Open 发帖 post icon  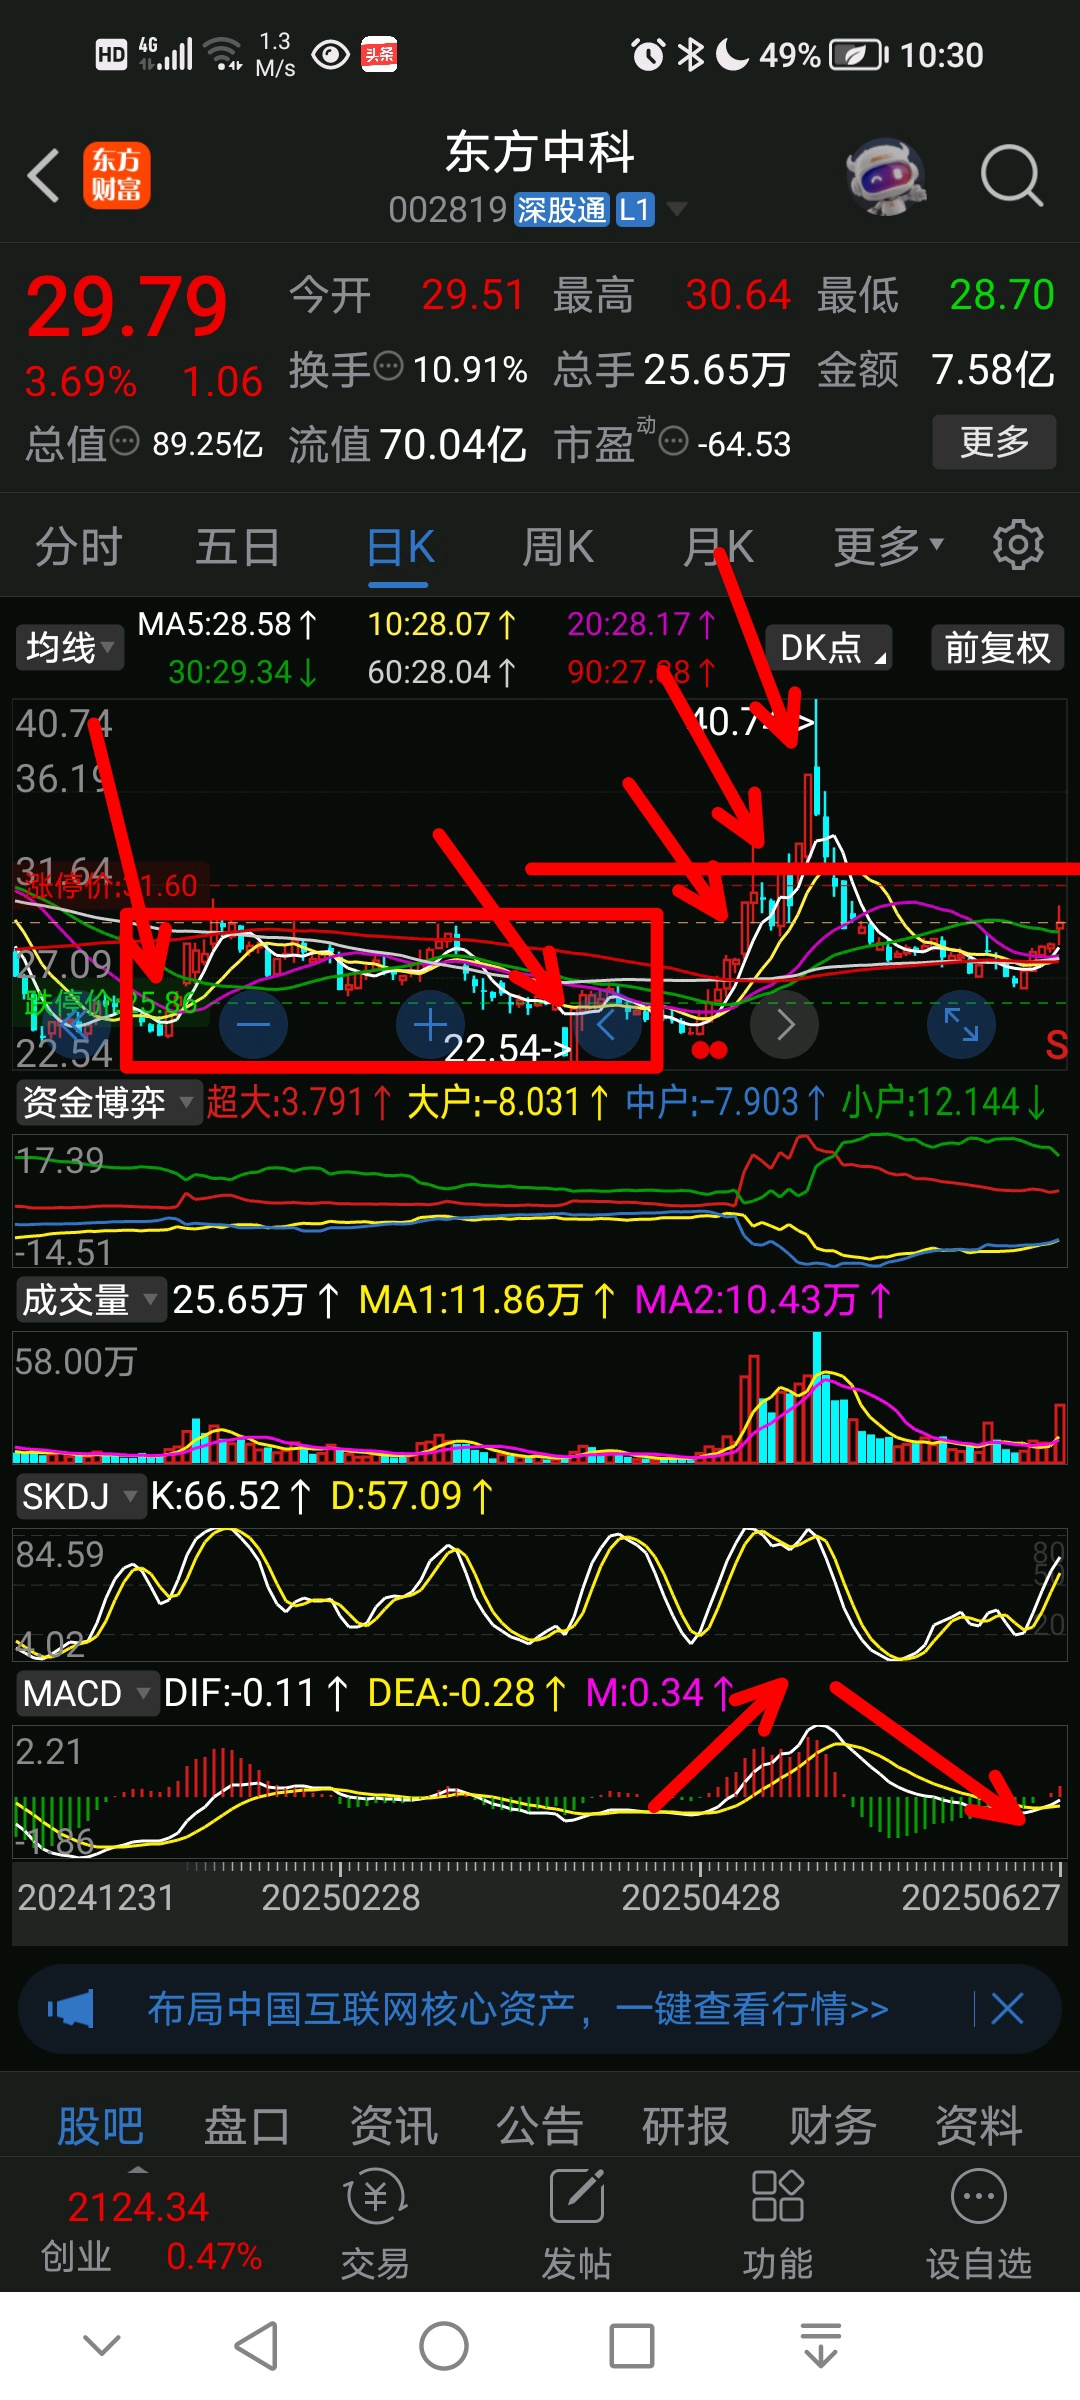click(x=577, y=2225)
